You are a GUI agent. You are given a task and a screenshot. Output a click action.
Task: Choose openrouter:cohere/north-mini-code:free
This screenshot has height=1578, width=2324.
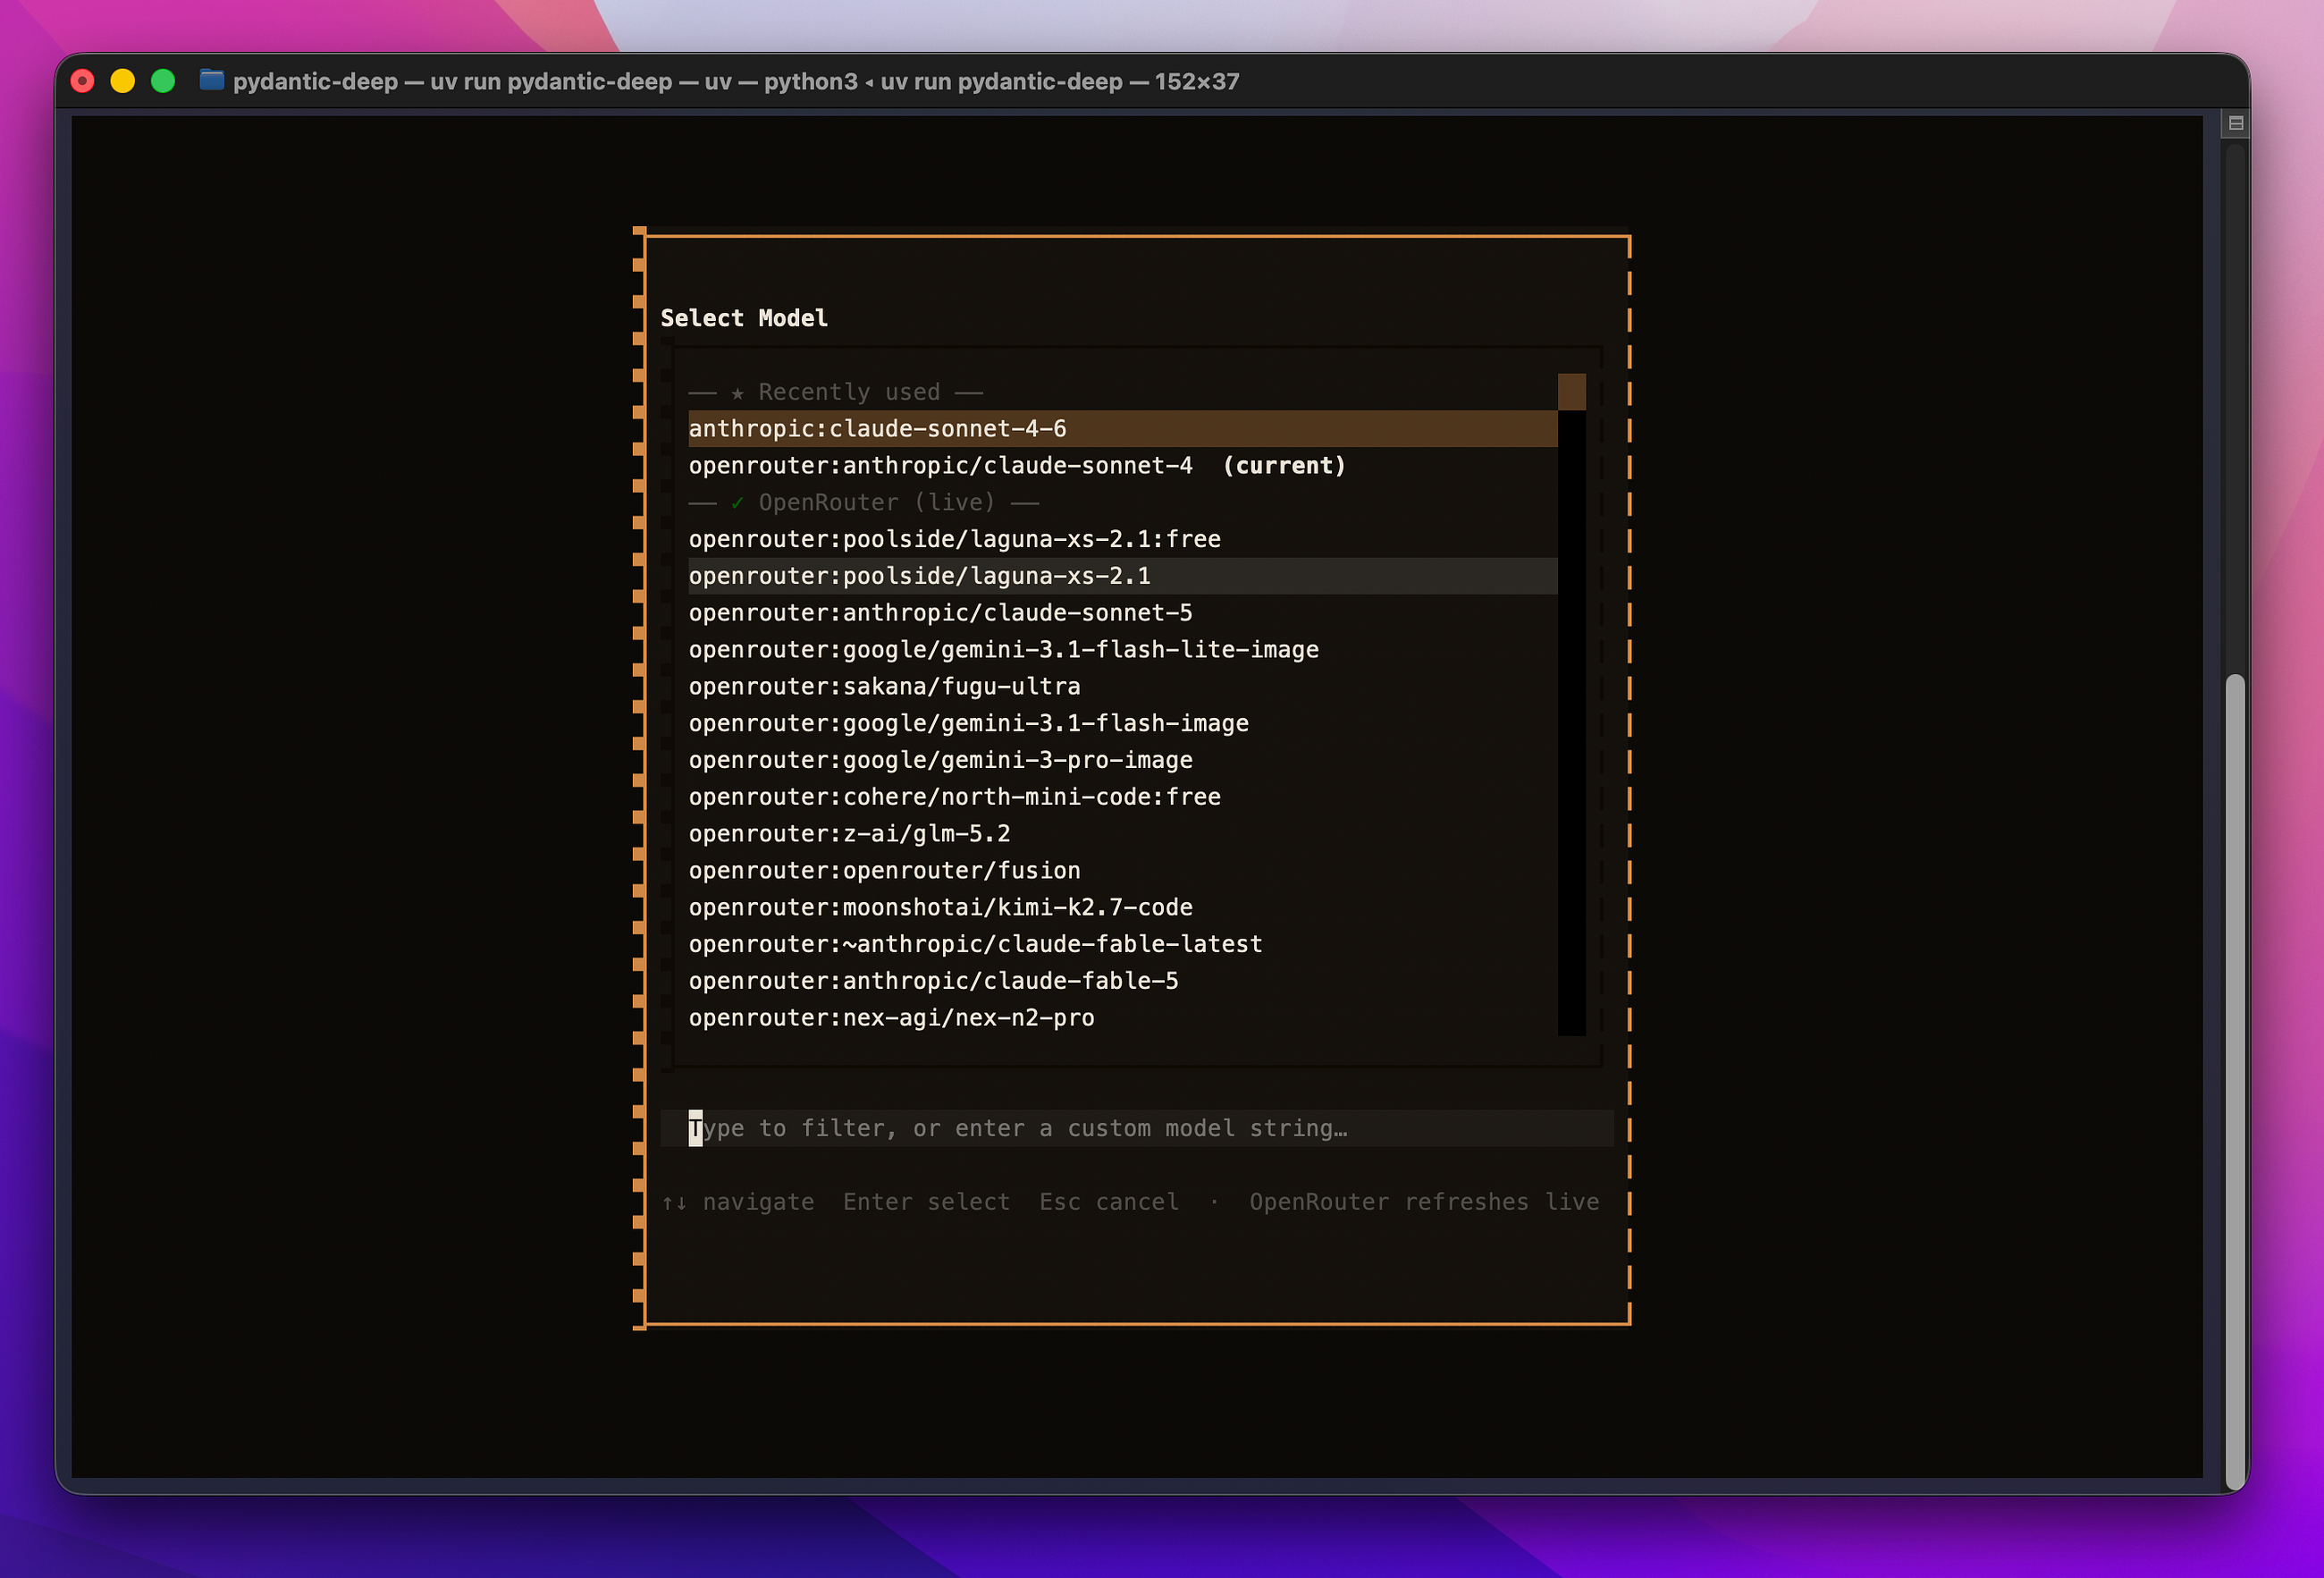(x=1122, y=797)
